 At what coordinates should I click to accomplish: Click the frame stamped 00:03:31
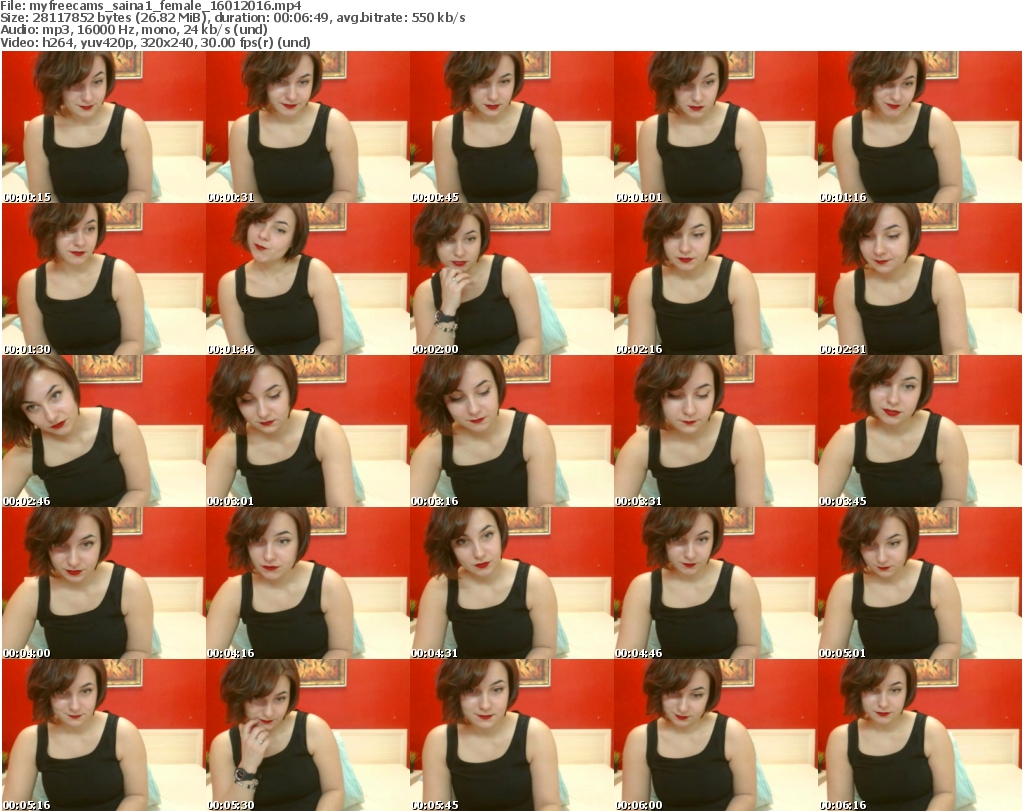(715, 432)
